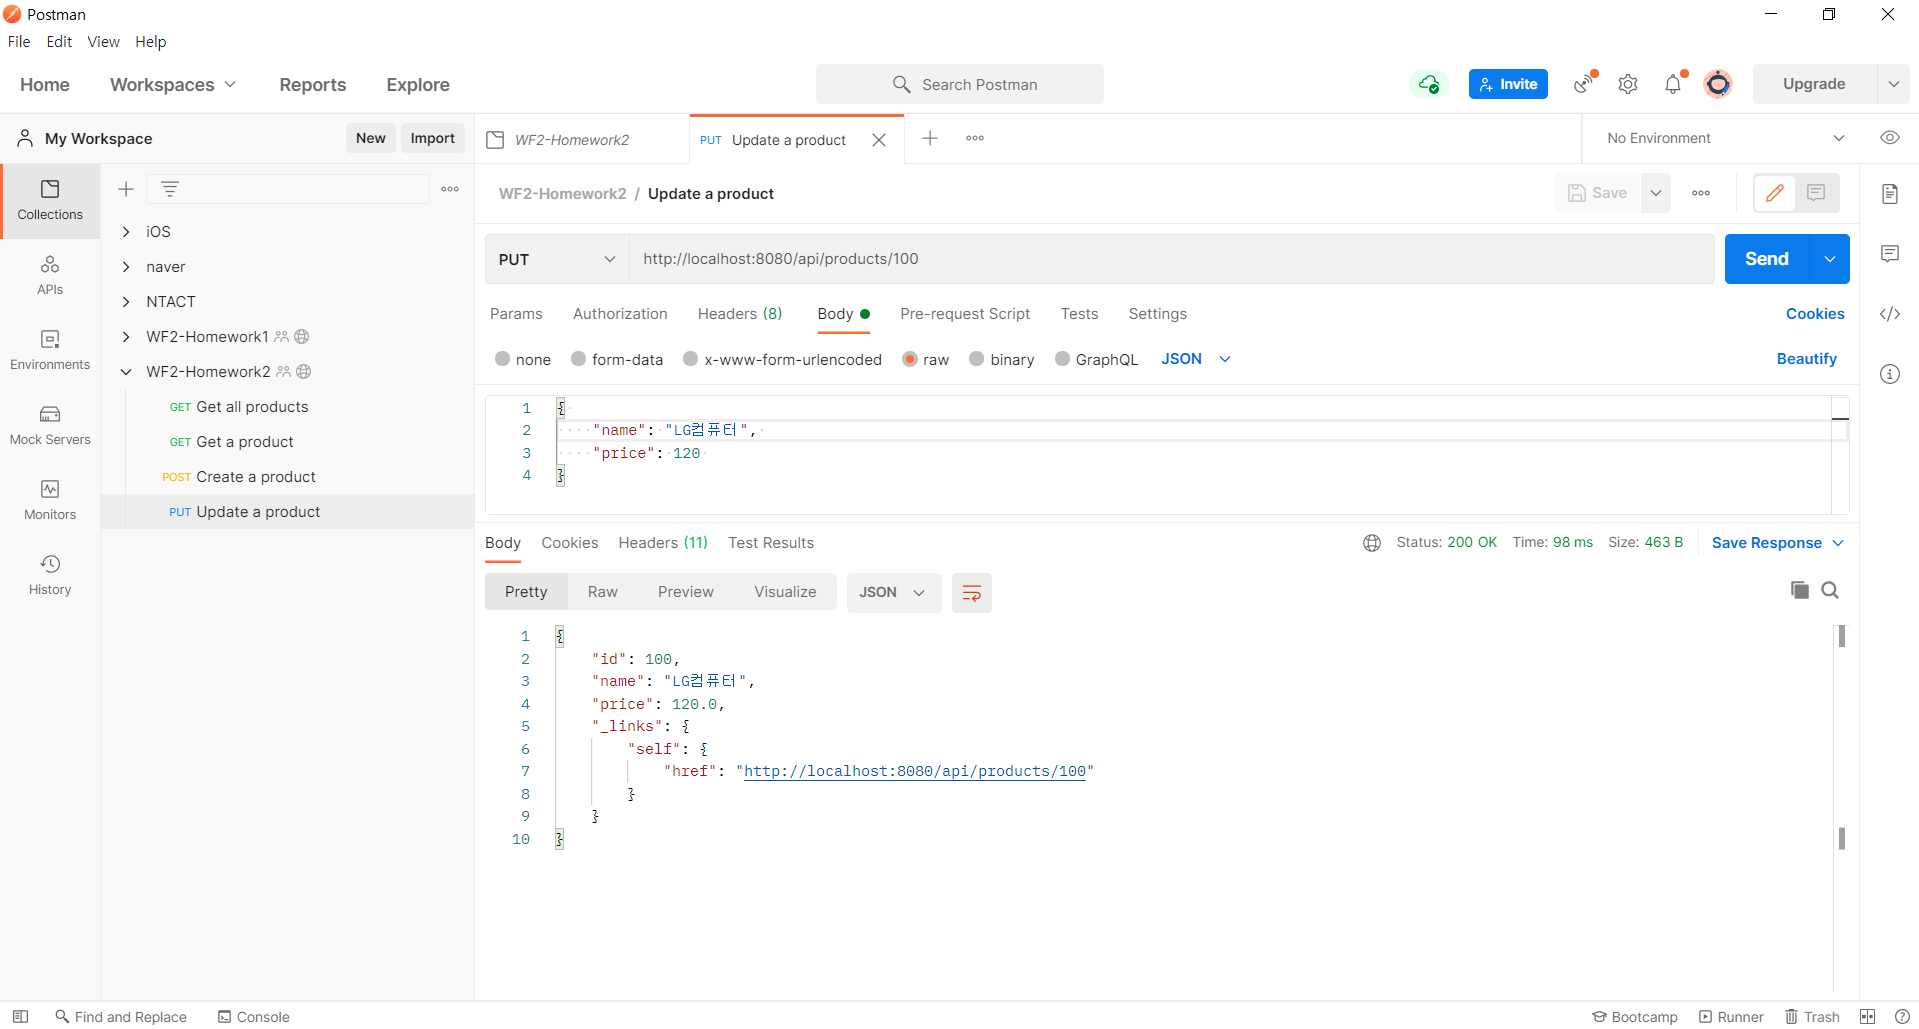The width and height of the screenshot is (1919, 1029).
Task: Click Beautify to format body
Action: [x=1806, y=359]
